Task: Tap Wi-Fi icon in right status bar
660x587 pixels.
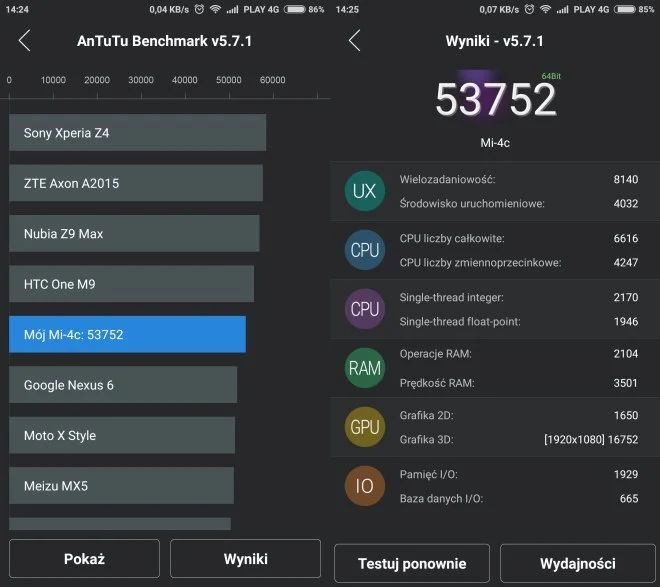Action: tap(546, 9)
